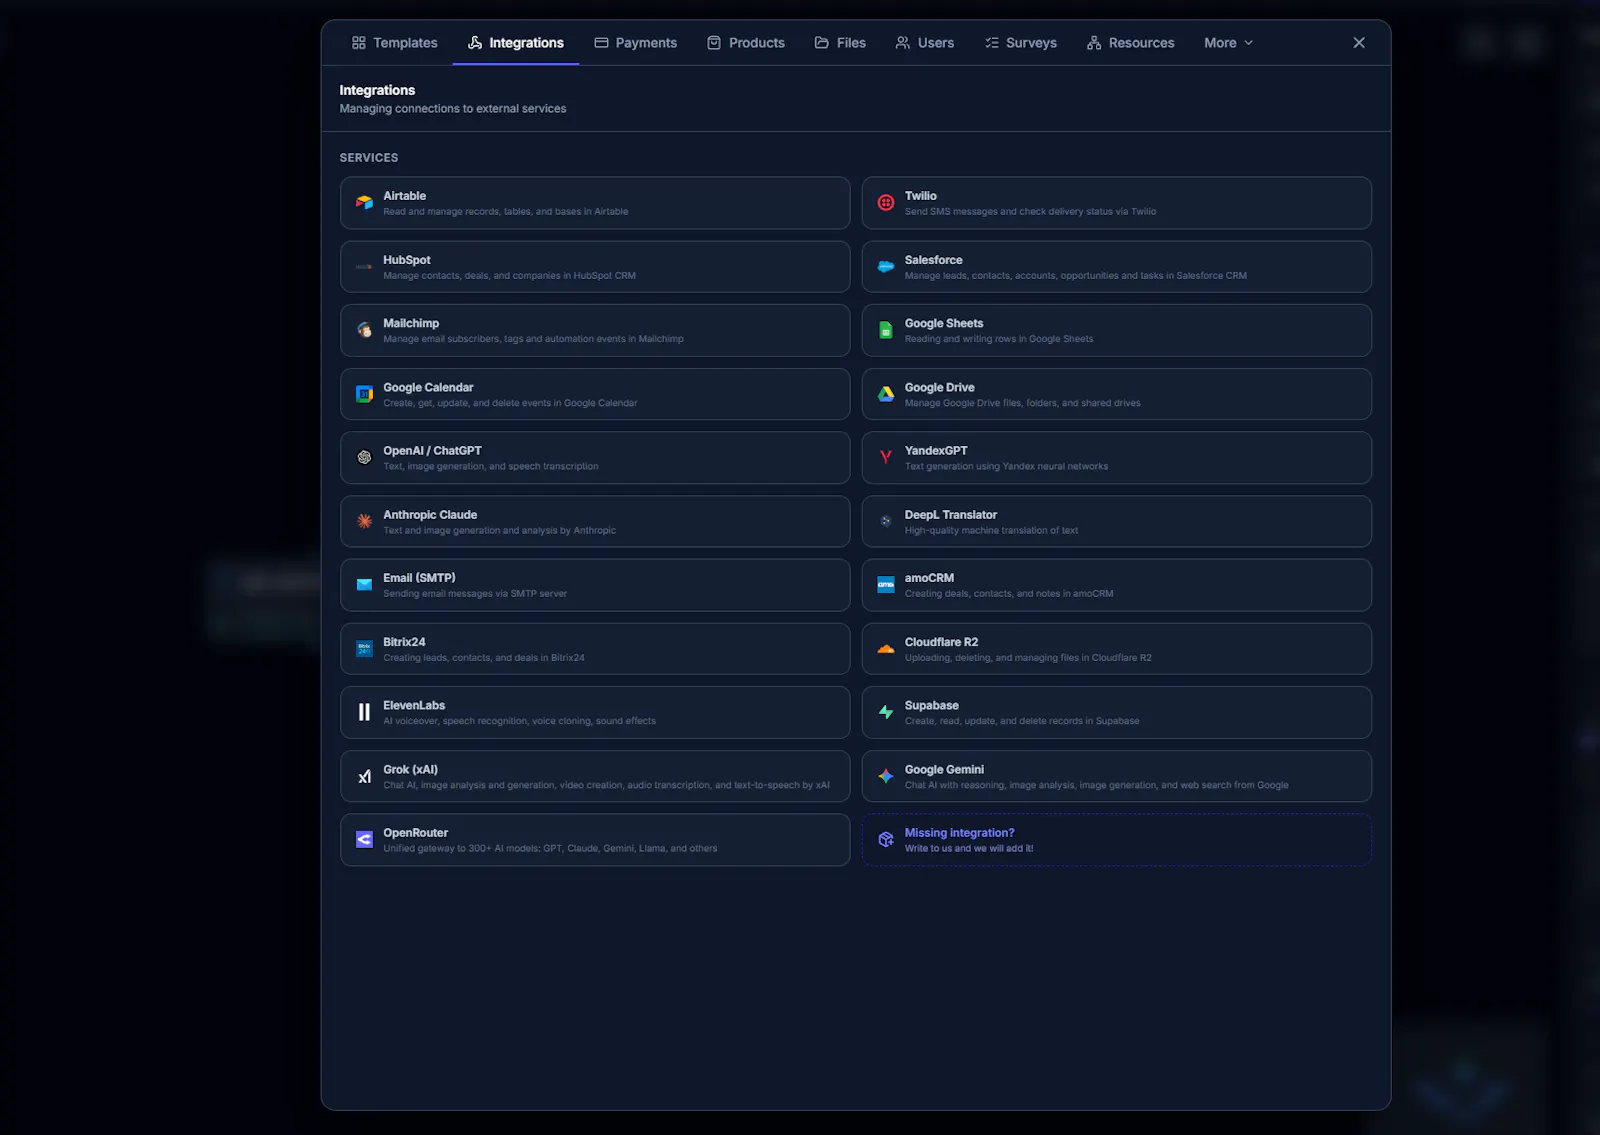Click the HubSpot logo icon
Screen dimensions: 1600x1135
[364, 267]
